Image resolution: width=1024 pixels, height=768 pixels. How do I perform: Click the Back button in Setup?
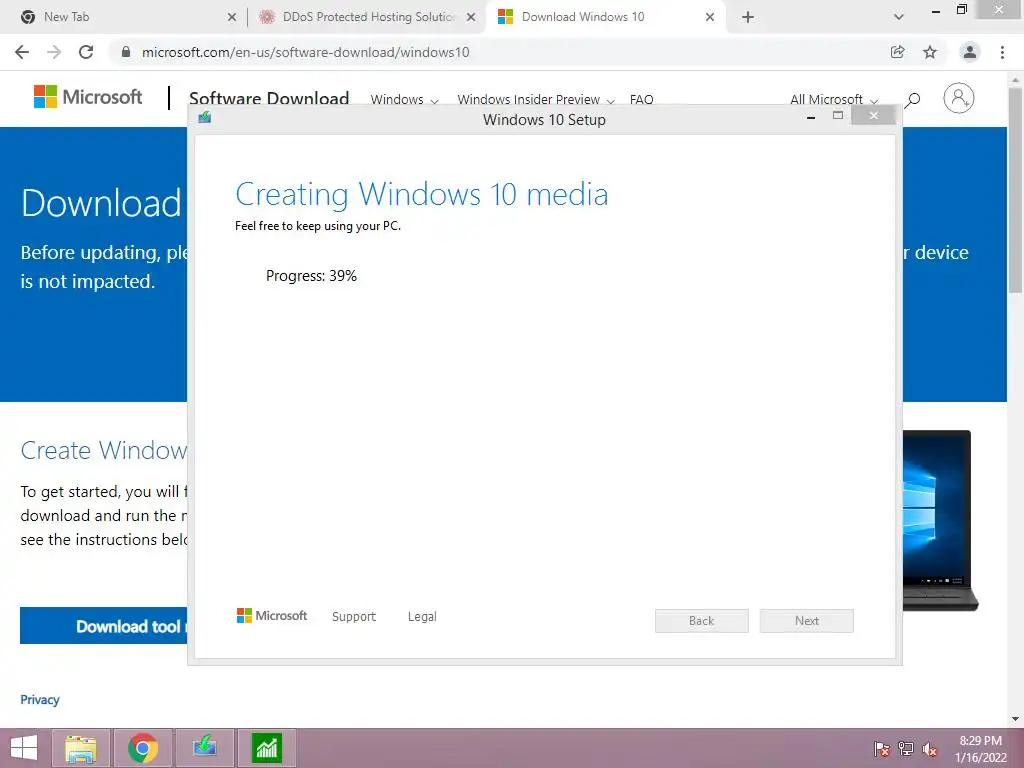701,621
